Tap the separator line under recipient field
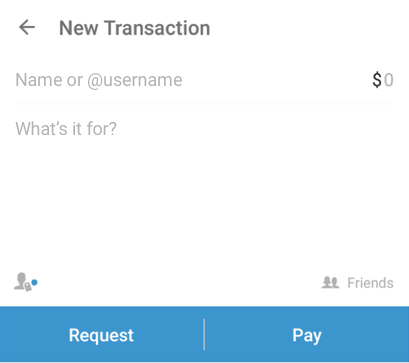Screen dimensions: 409x363 (x=204, y=104)
